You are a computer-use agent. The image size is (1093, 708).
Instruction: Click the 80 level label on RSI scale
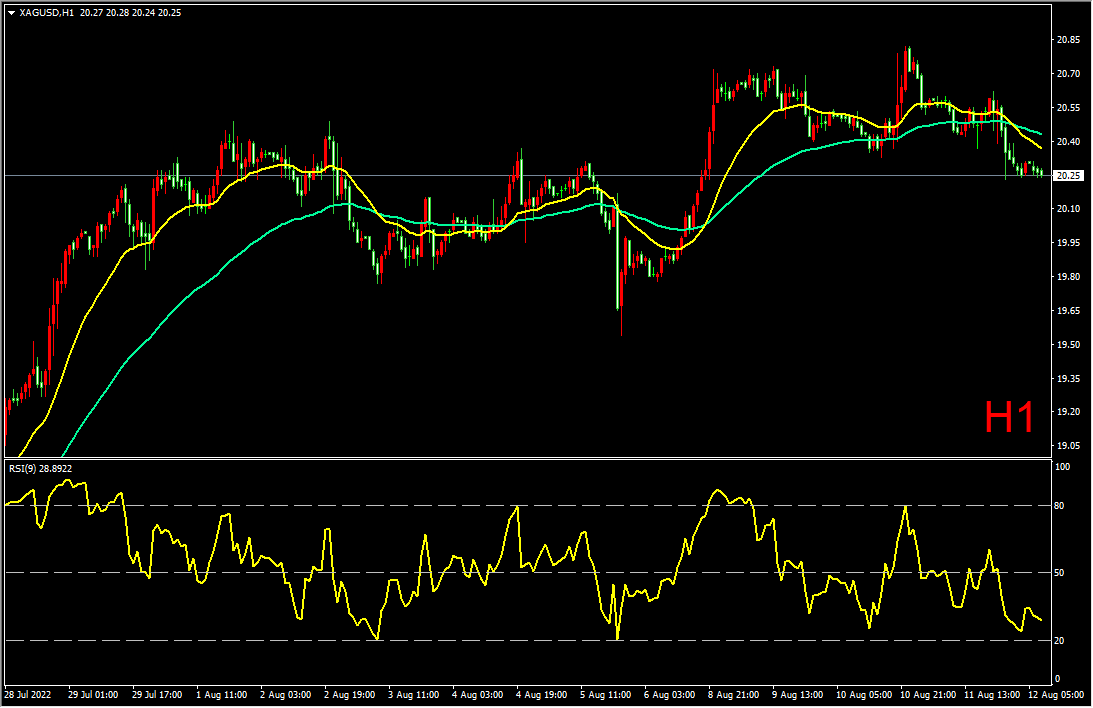tap(1060, 506)
